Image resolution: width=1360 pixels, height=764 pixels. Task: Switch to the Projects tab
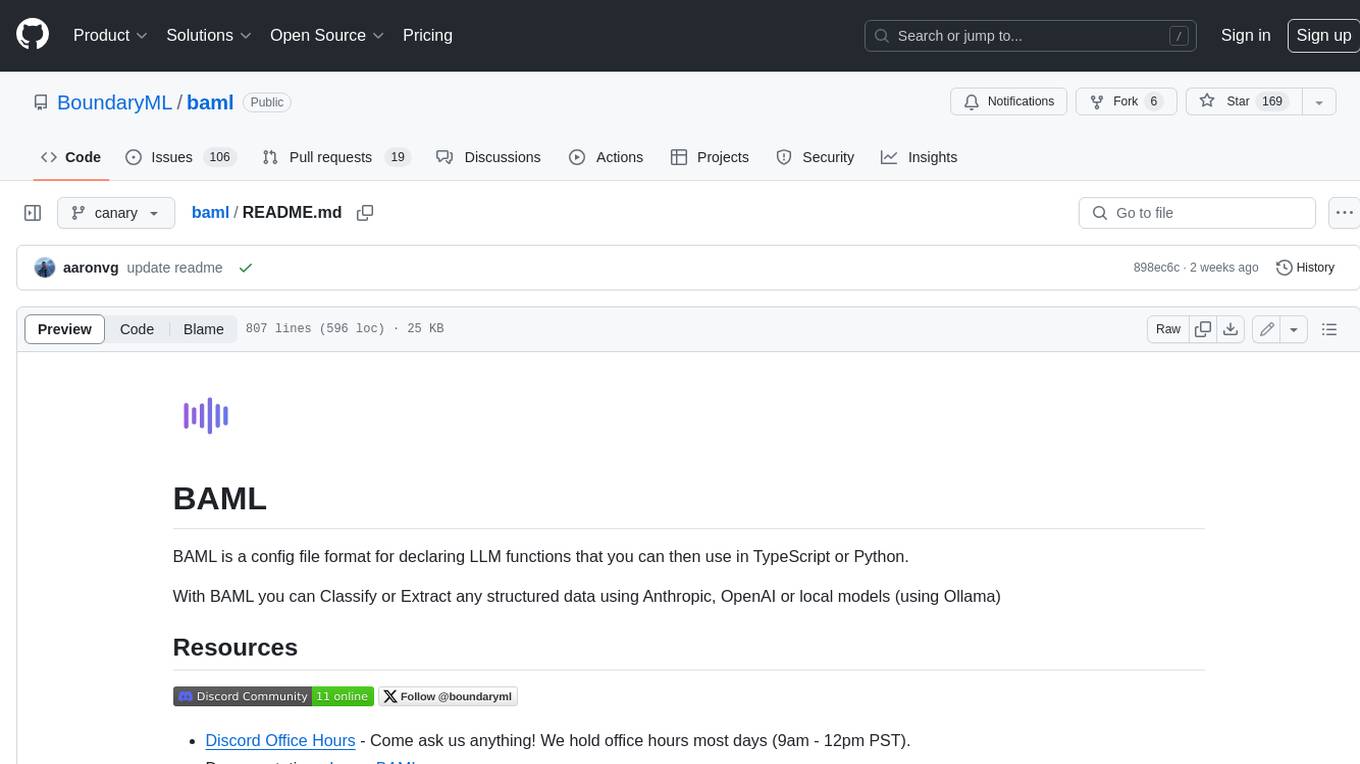tap(710, 157)
